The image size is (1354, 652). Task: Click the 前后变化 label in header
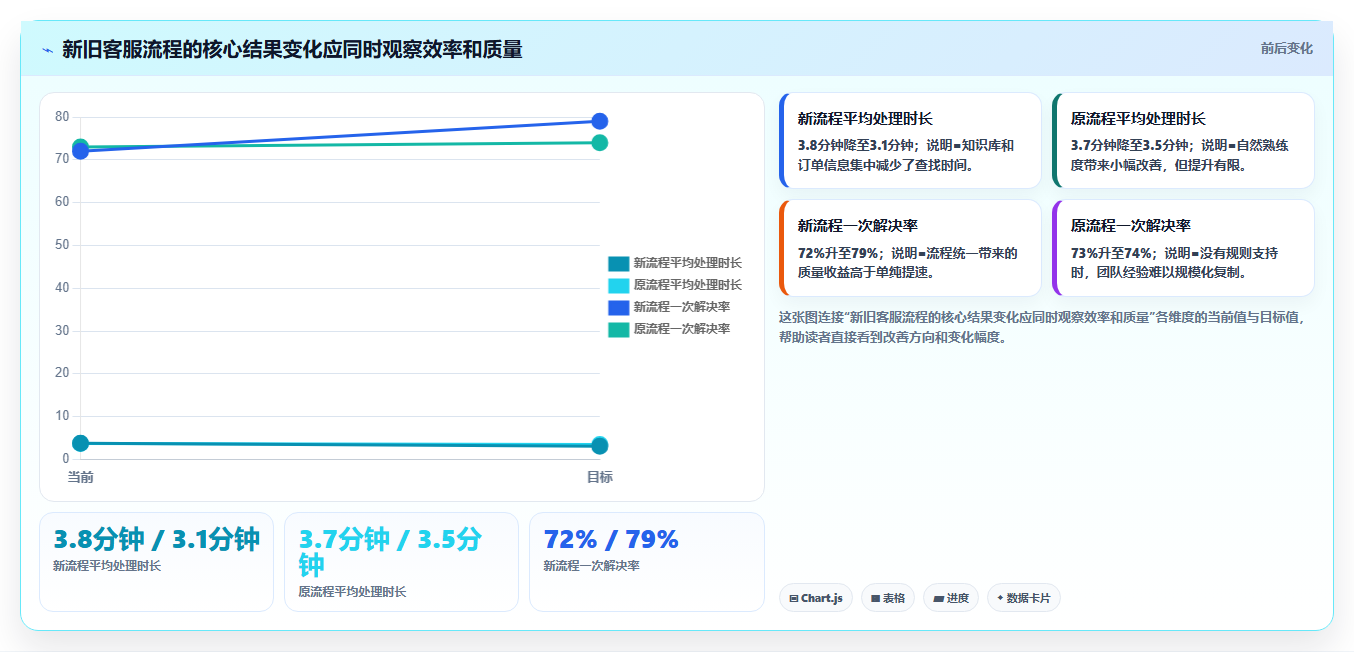point(1286,48)
